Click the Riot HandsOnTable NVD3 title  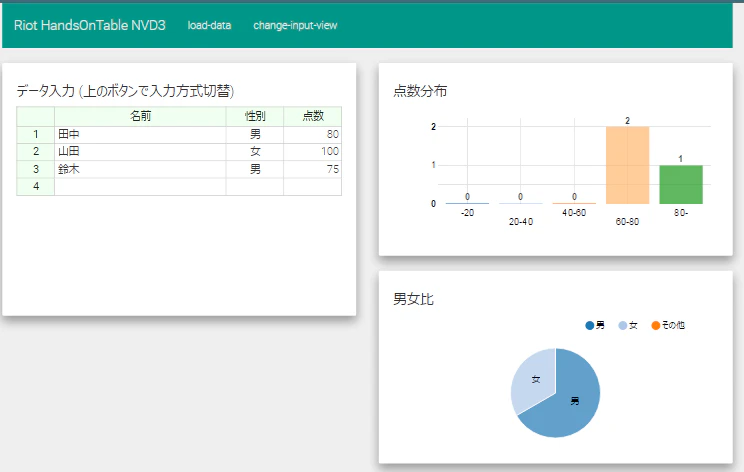[90, 25]
